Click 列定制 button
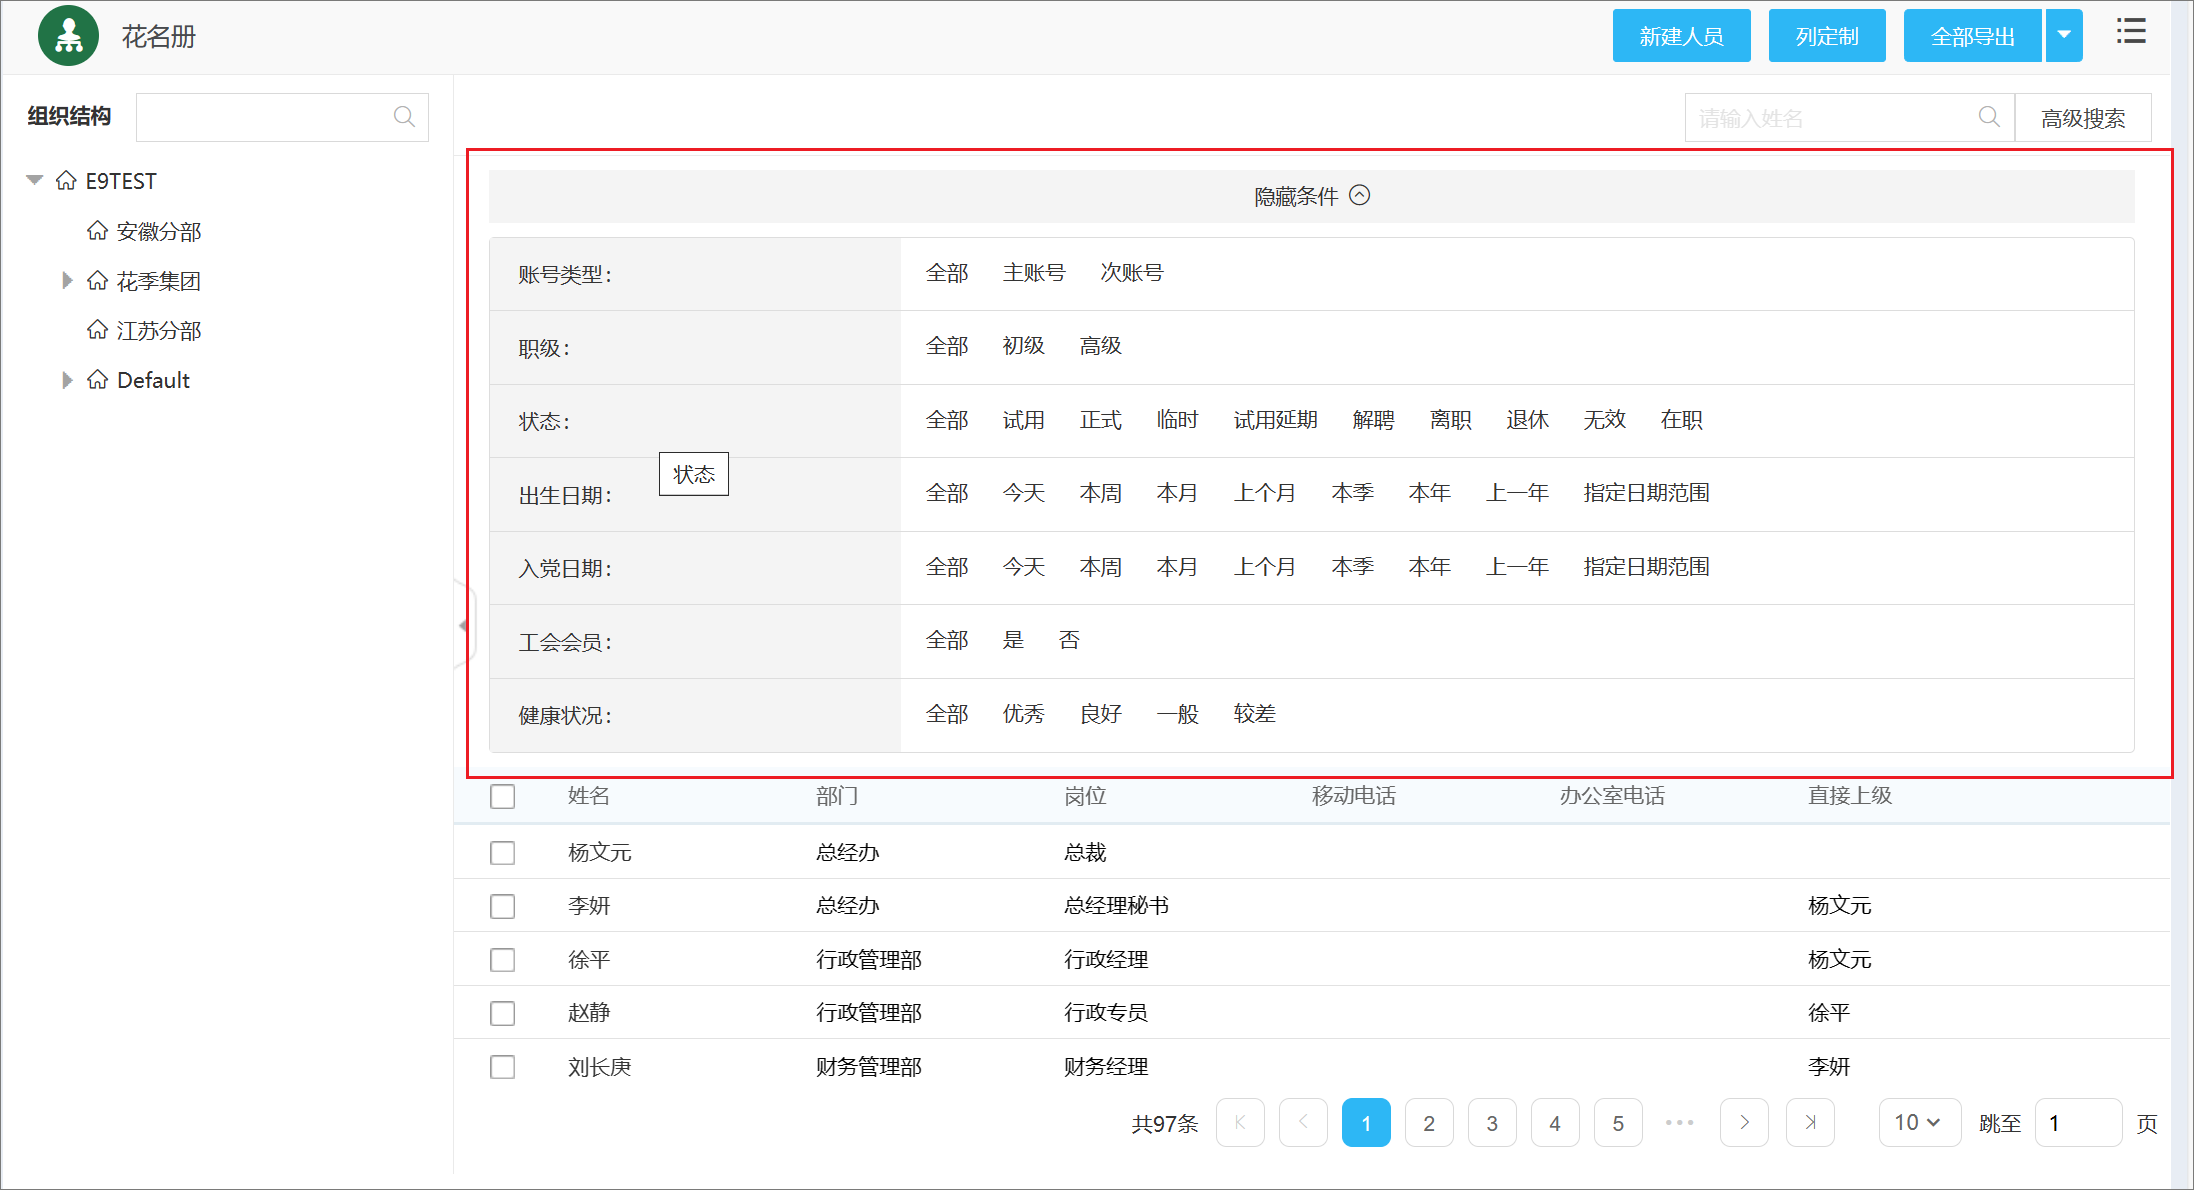 pos(1827,35)
